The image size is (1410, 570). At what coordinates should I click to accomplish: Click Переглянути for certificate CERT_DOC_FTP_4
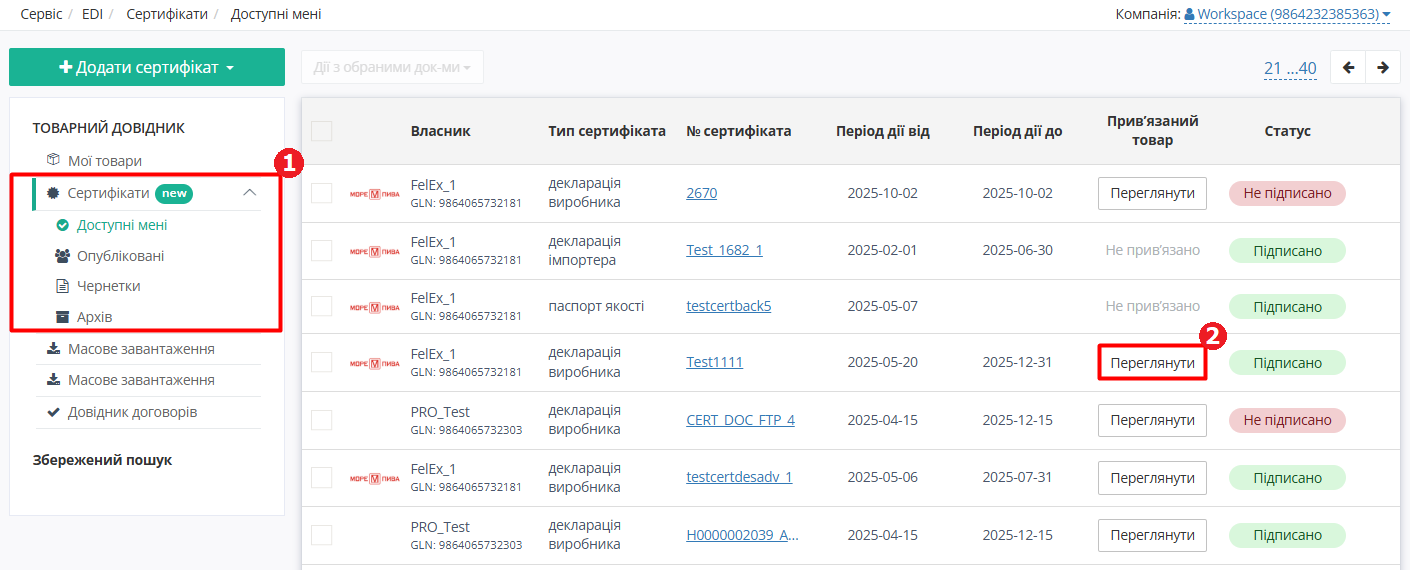click(x=1152, y=420)
